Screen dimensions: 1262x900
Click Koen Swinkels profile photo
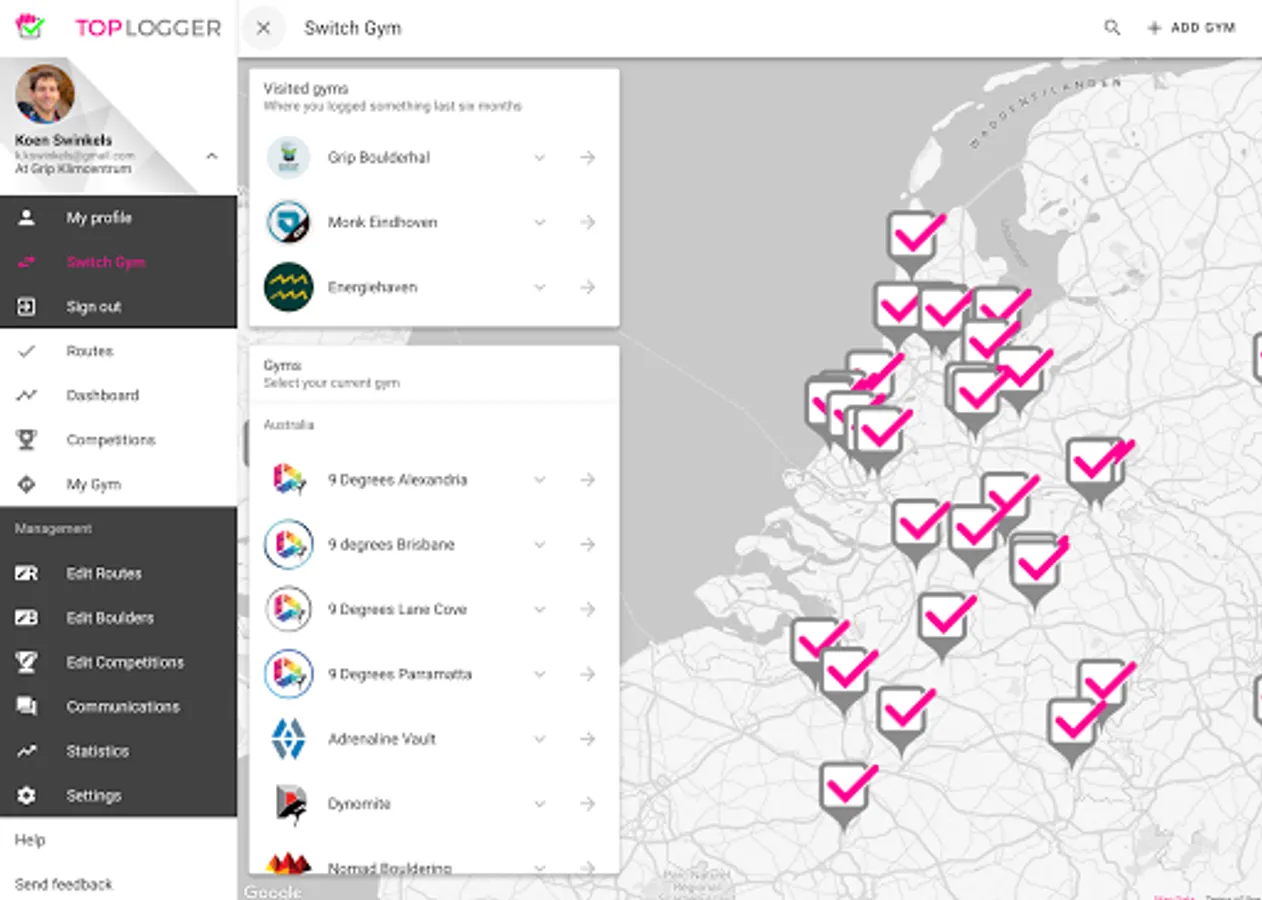coord(45,94)
